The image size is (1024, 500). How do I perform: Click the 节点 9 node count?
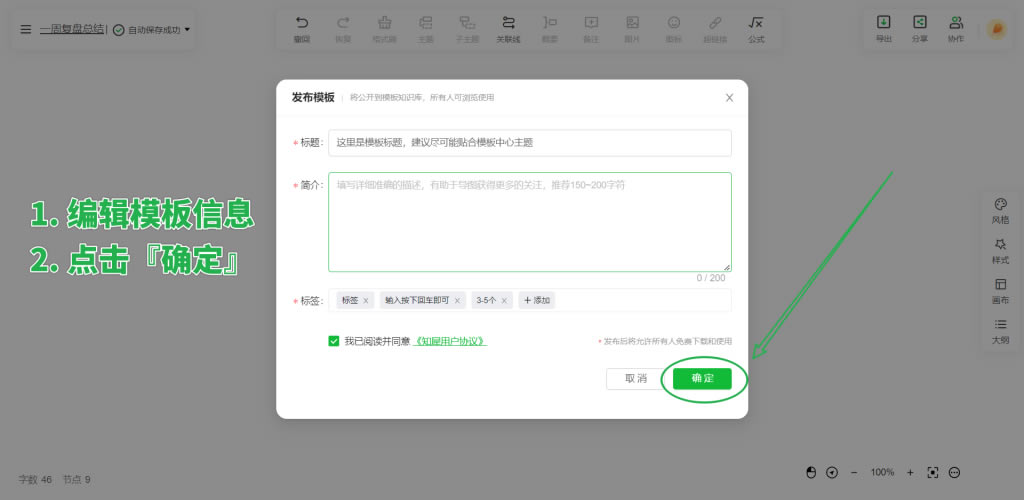[x=76, y=480]
